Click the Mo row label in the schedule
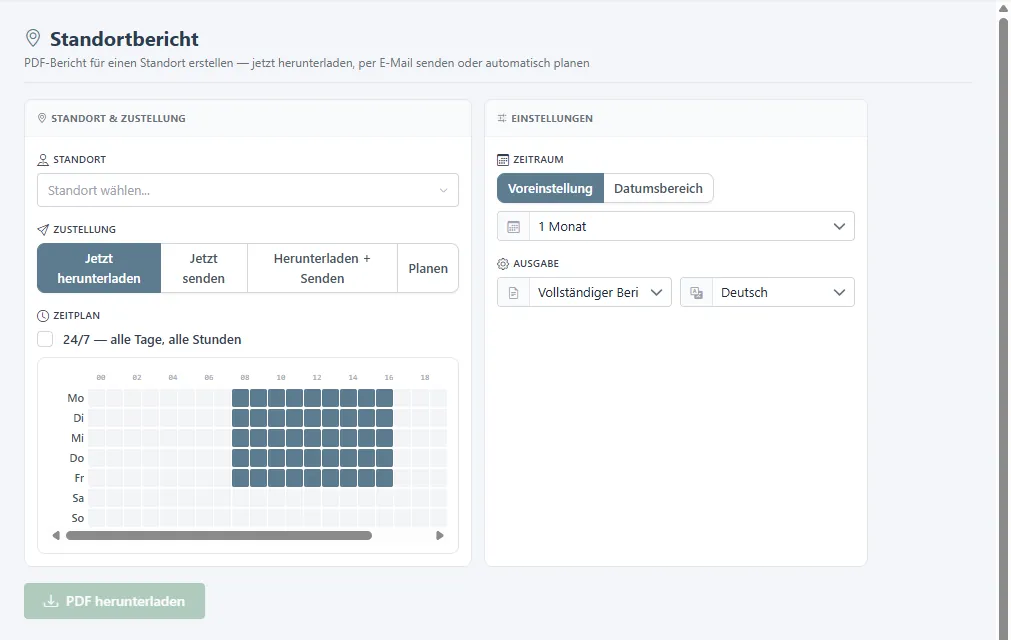This screenshot has width=1011, height=640. tap(76, 398)
